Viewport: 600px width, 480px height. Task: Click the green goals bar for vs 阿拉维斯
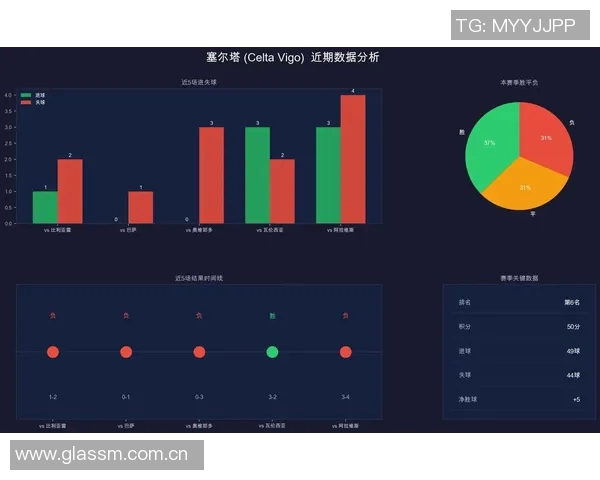point(328,175)
